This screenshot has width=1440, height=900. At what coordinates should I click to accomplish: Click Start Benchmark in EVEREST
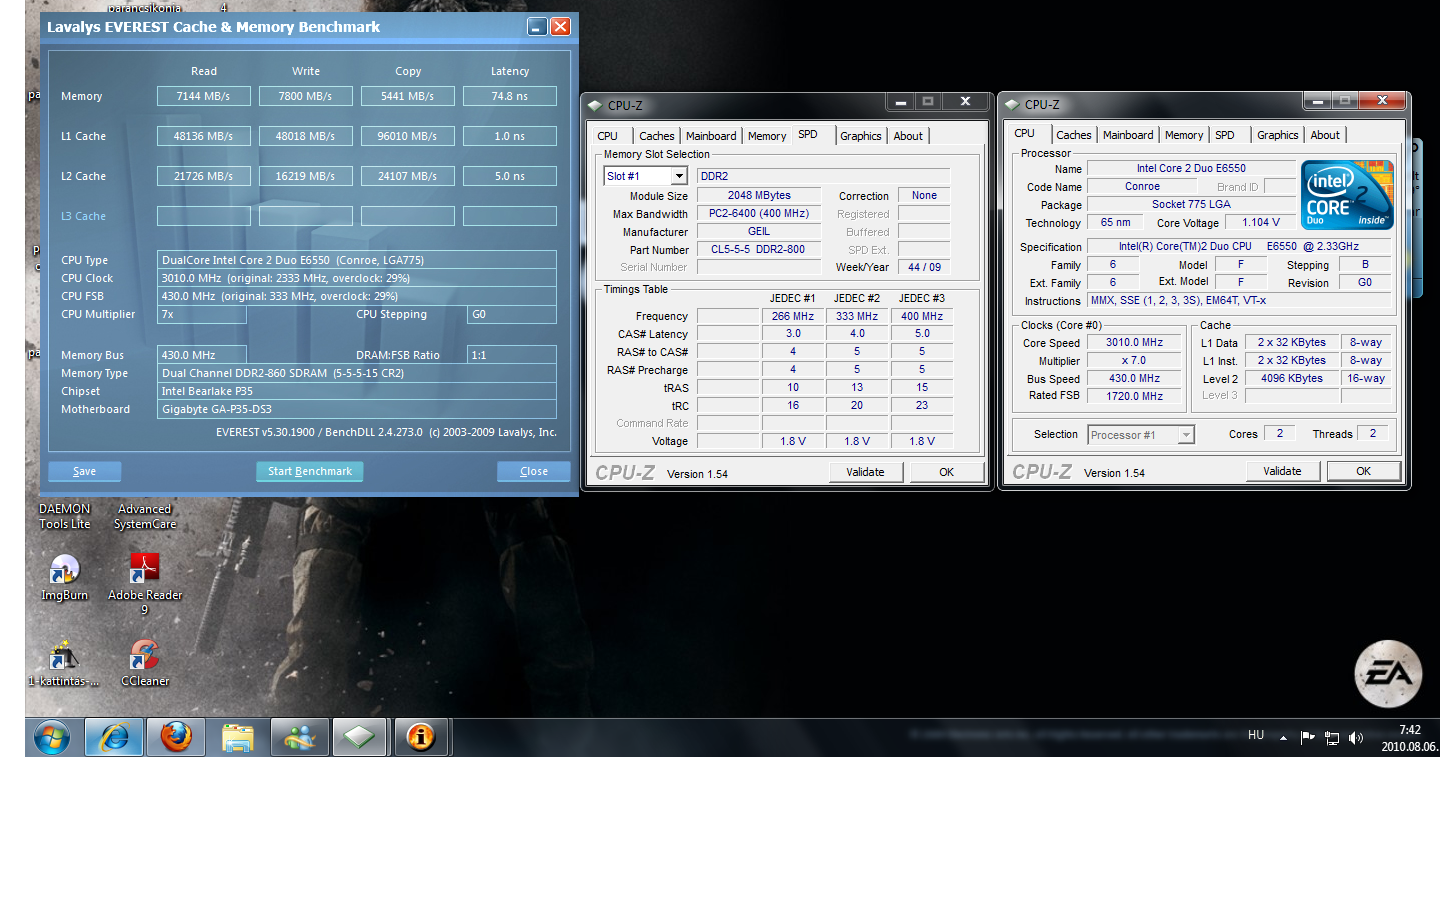[310, 471]
